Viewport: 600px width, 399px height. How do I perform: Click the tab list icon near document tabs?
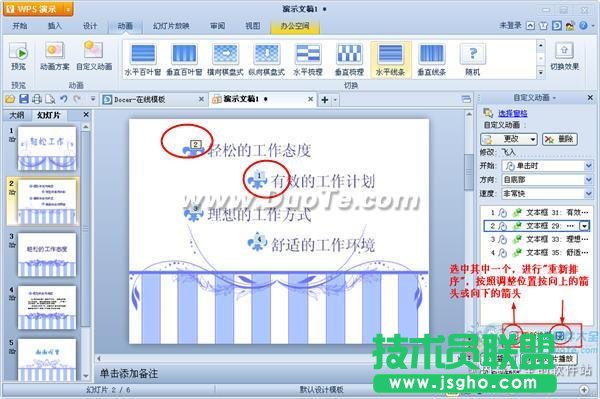[466, 99]
